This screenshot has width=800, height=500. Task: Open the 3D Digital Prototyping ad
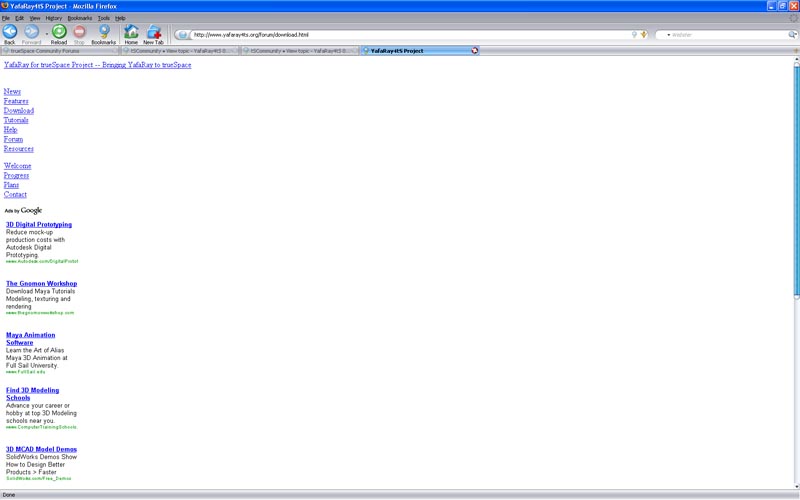click(x=39, y=224)
